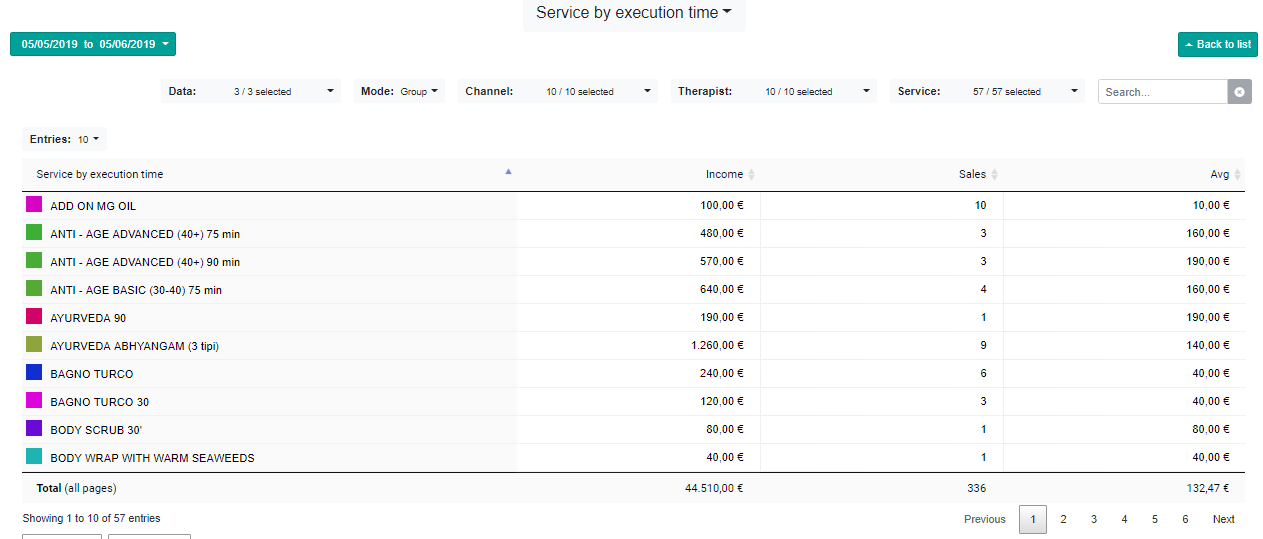Focus the Search input field

pyautogui.click(x=1163, y=92)
